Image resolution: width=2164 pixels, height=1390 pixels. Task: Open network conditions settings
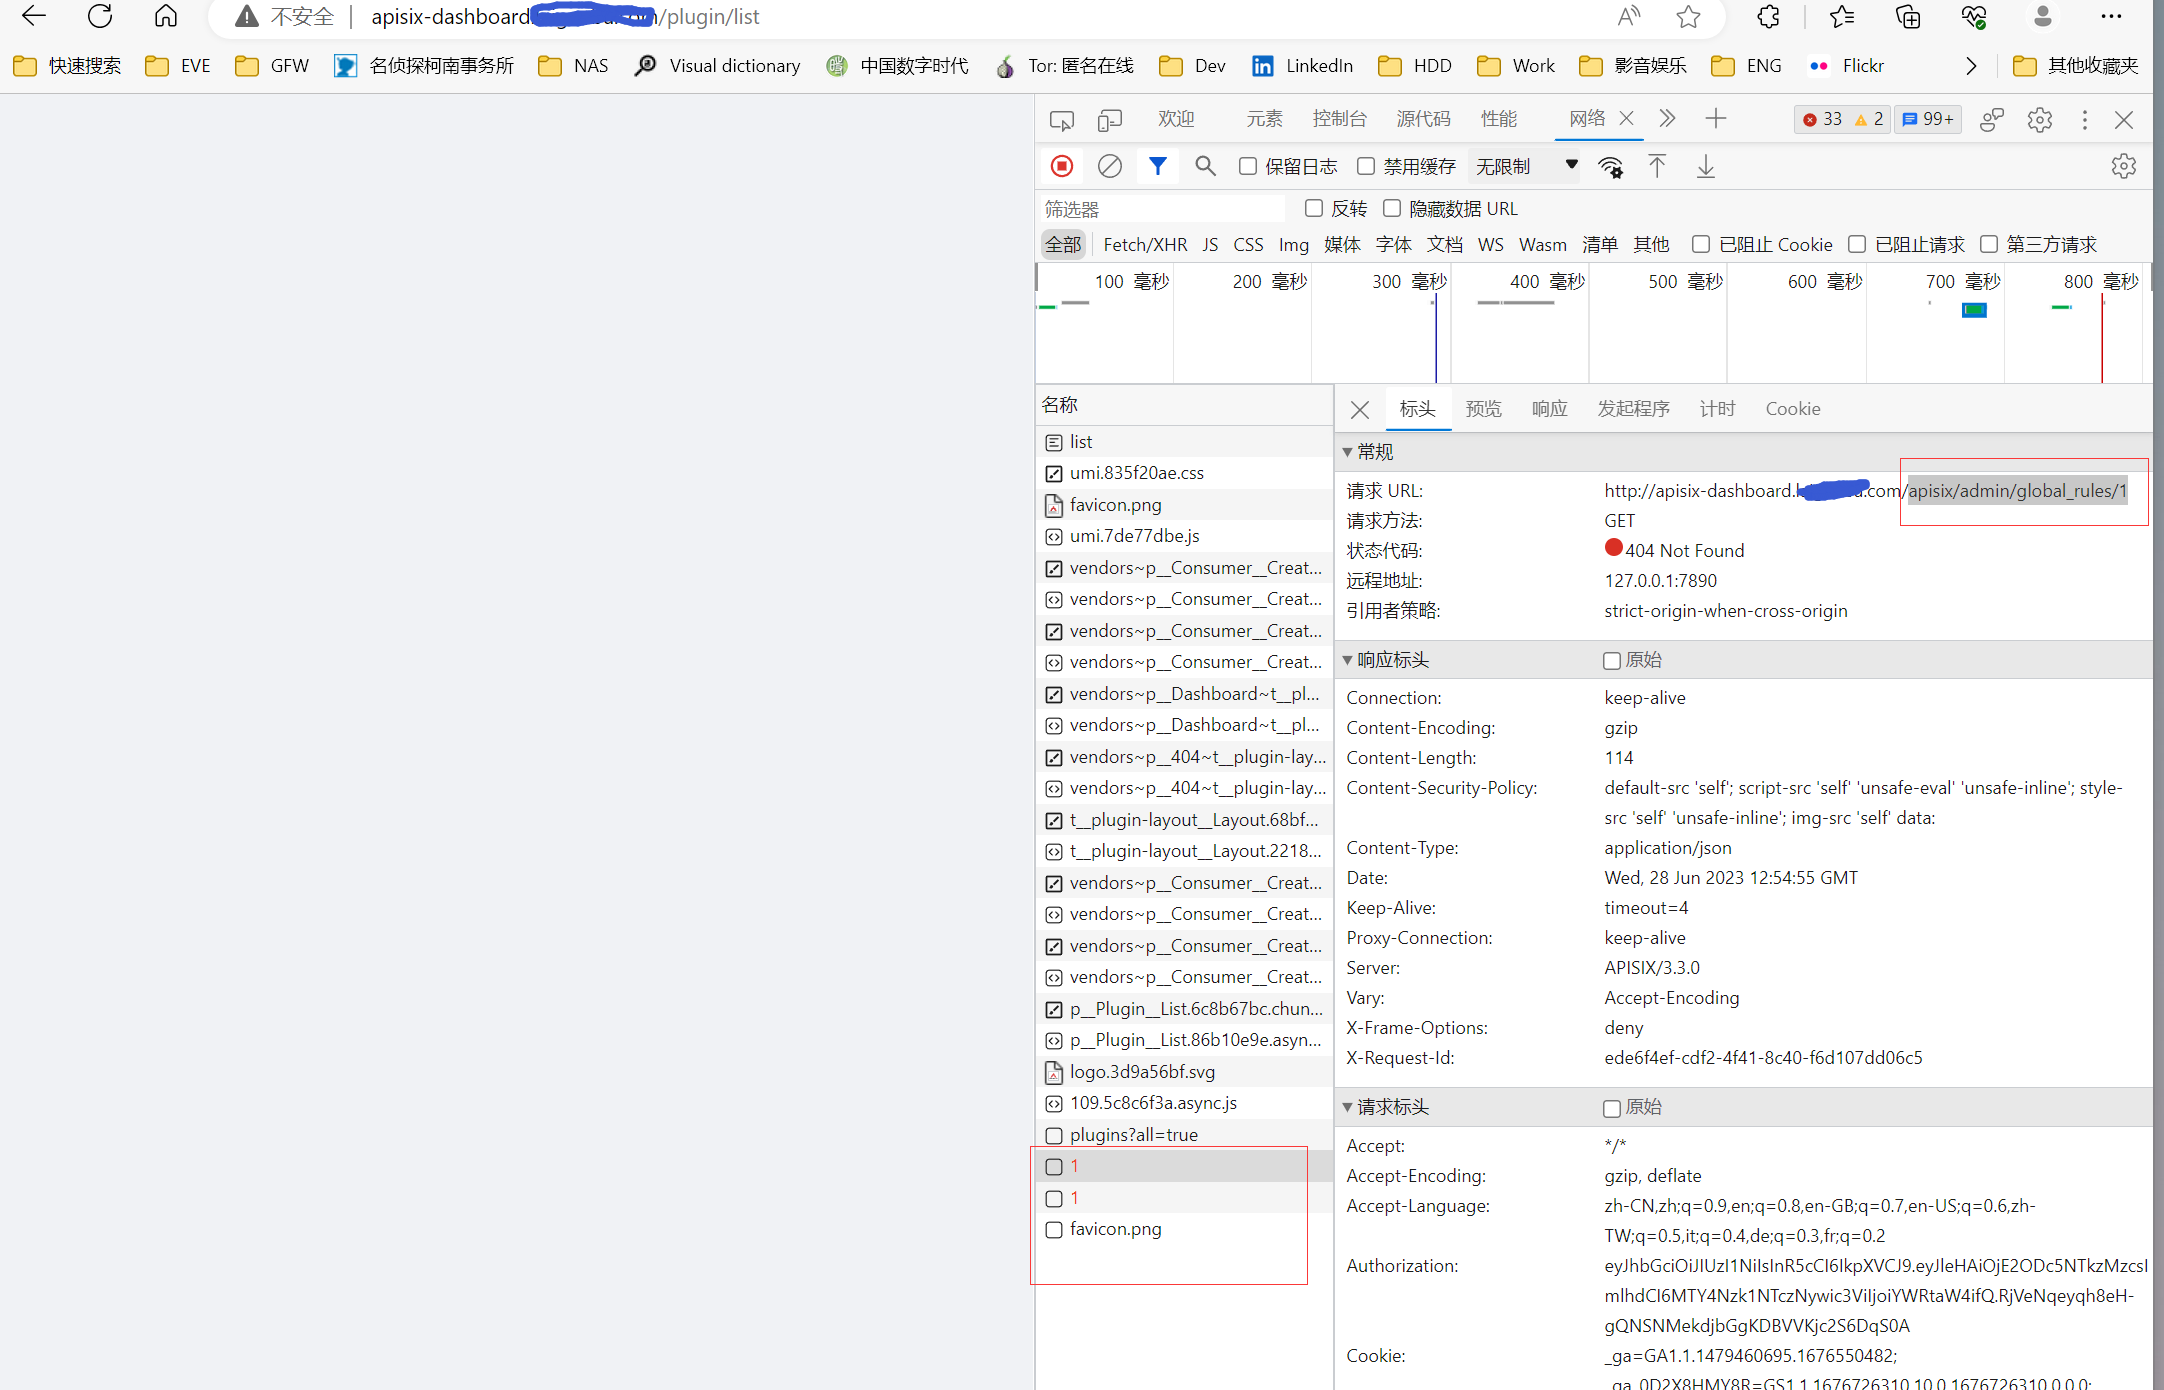point(1611,166)
